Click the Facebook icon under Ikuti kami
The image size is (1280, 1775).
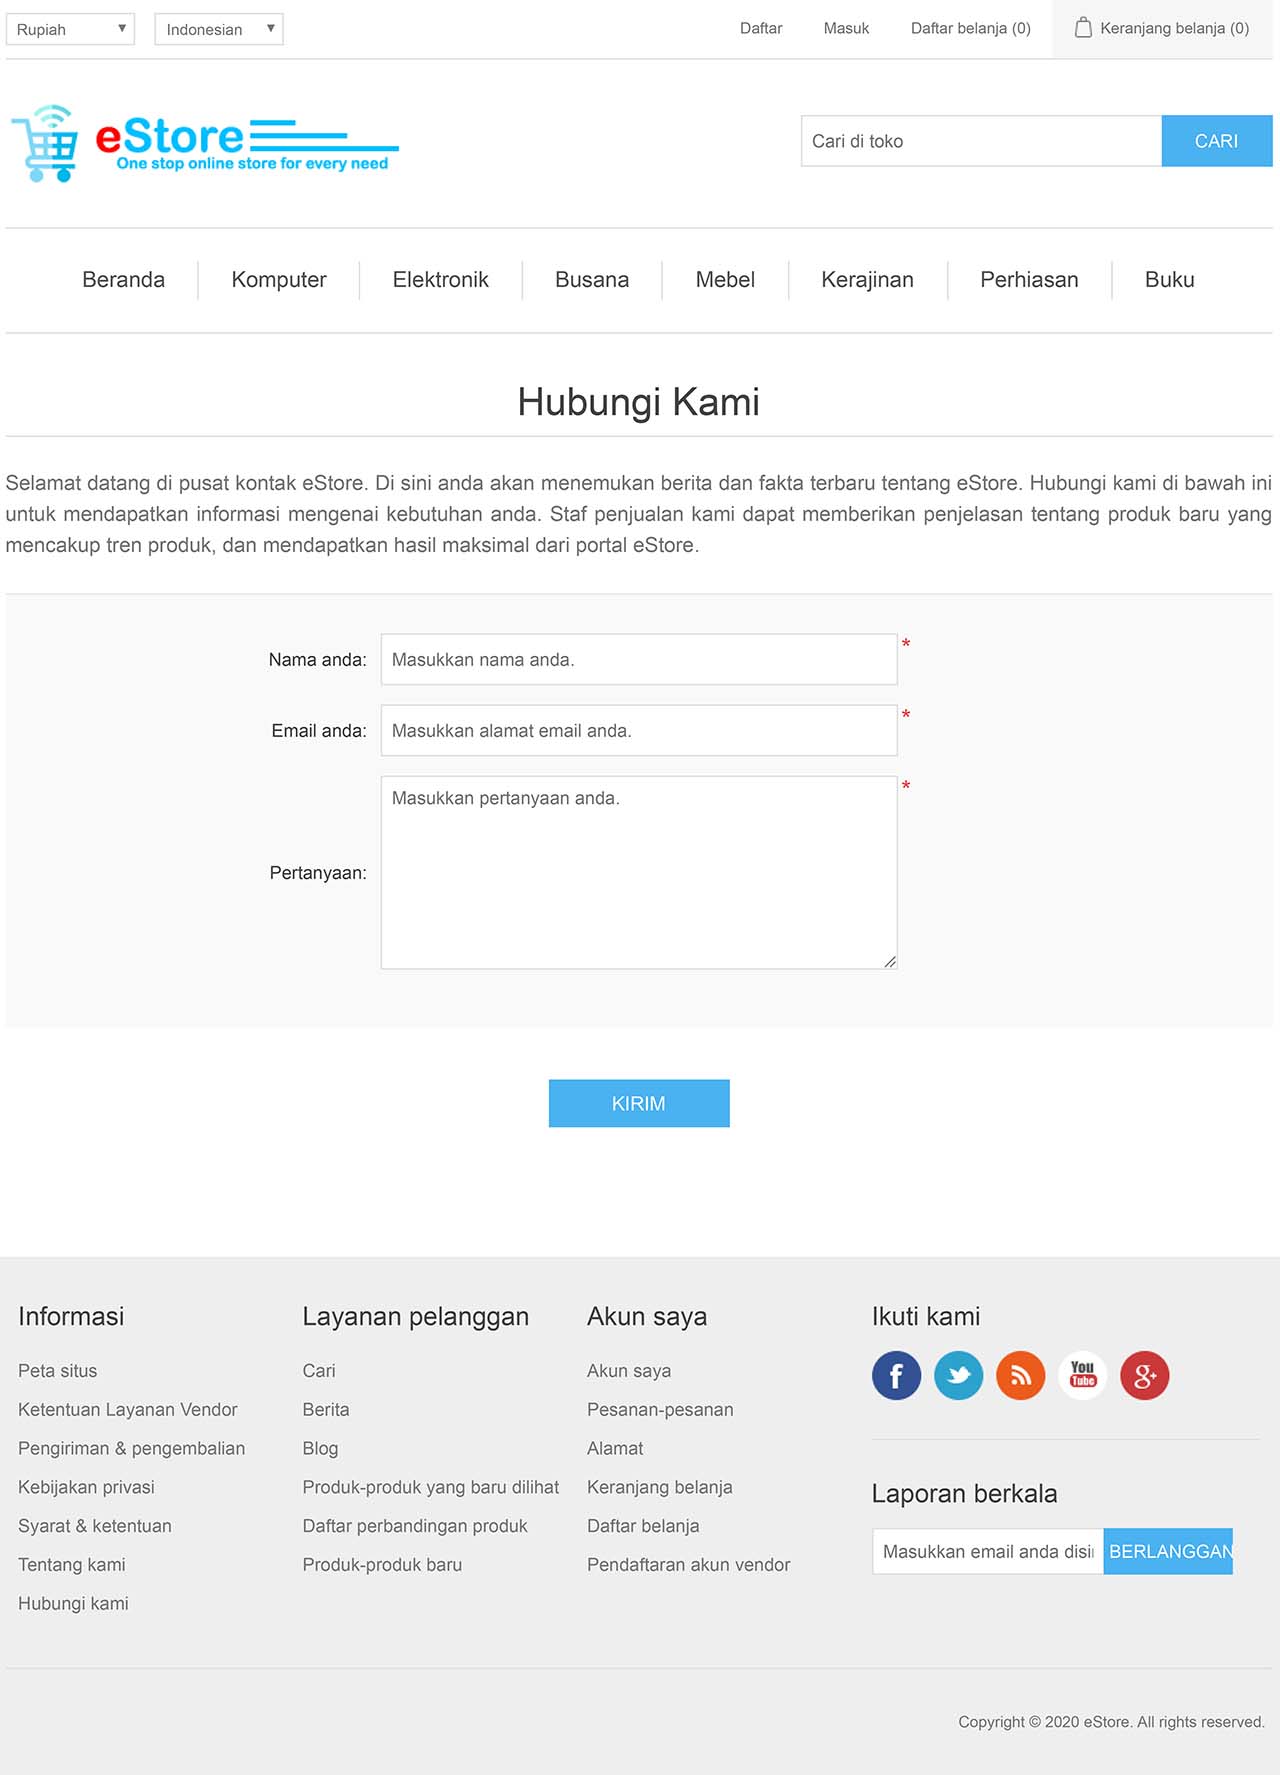(896, 1376)
